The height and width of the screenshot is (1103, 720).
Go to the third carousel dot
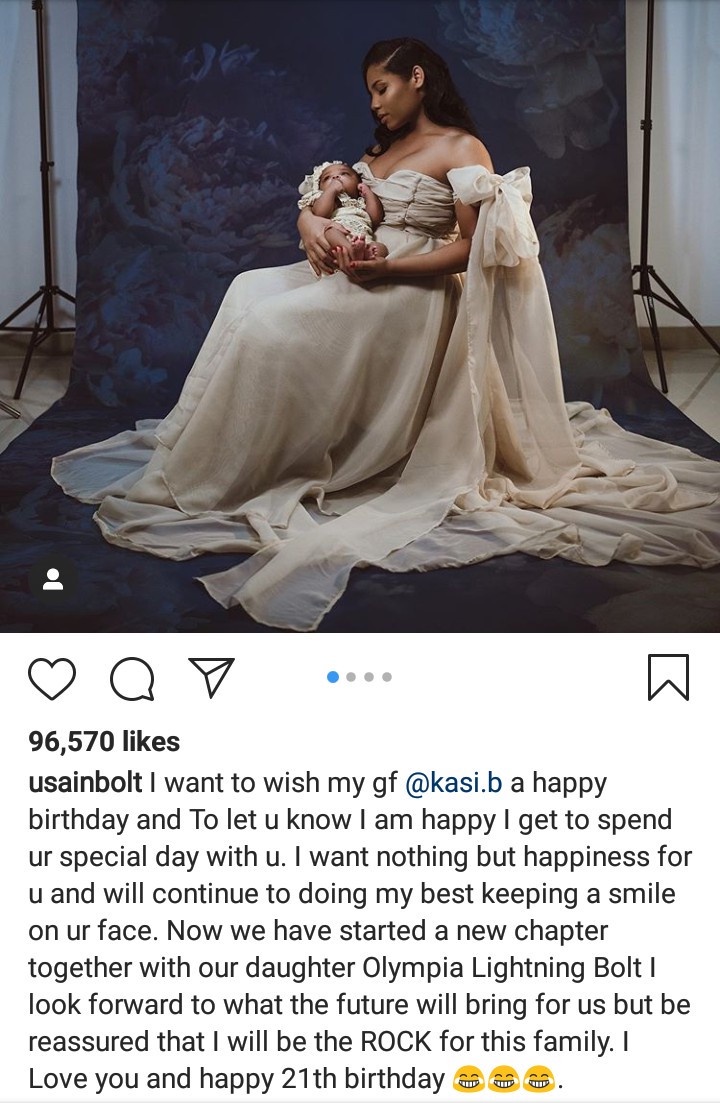369,677
